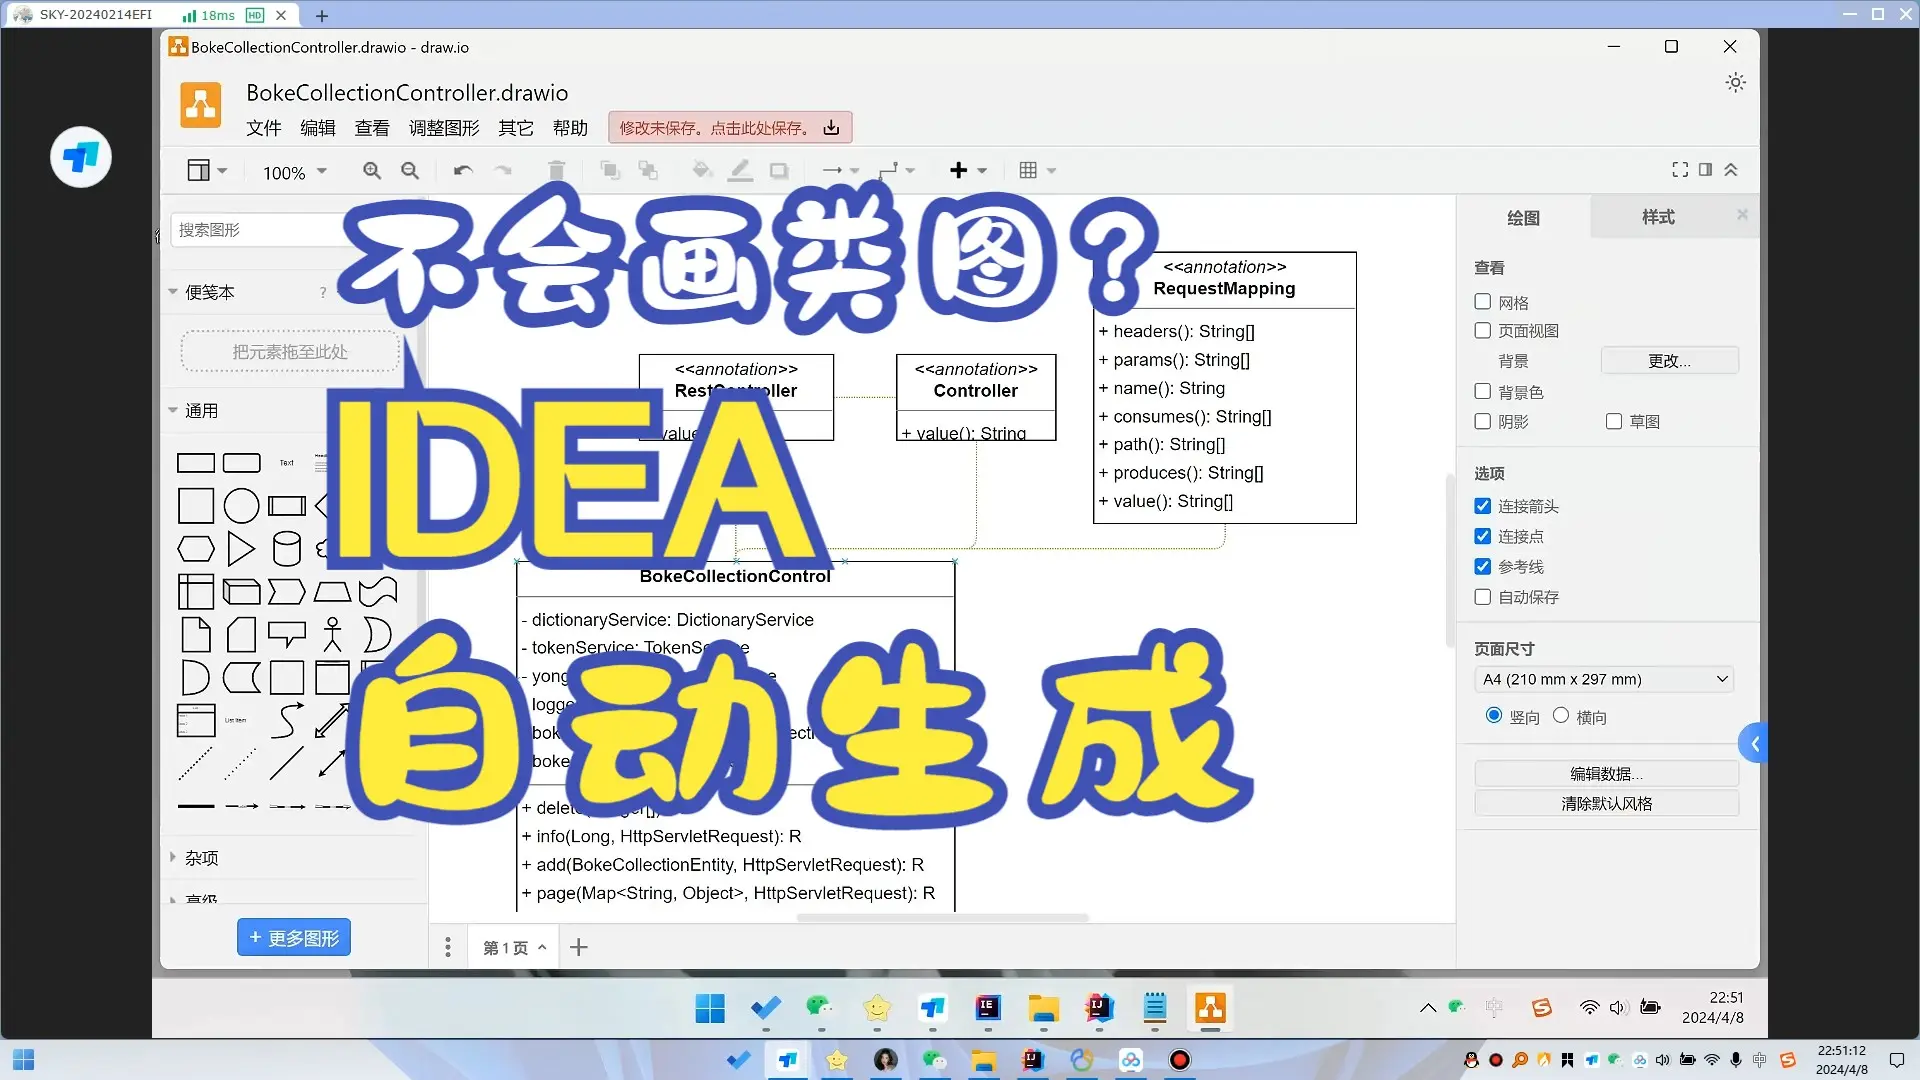Image resolution: width=1920 pixels, height=1080 pixels.
Task: Toggle the format panel icon
Action: pos(1705,170)
